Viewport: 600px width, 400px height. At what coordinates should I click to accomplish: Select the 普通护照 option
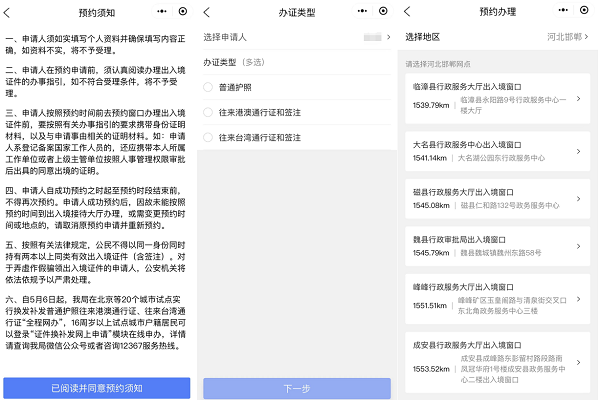click(208, 87)
